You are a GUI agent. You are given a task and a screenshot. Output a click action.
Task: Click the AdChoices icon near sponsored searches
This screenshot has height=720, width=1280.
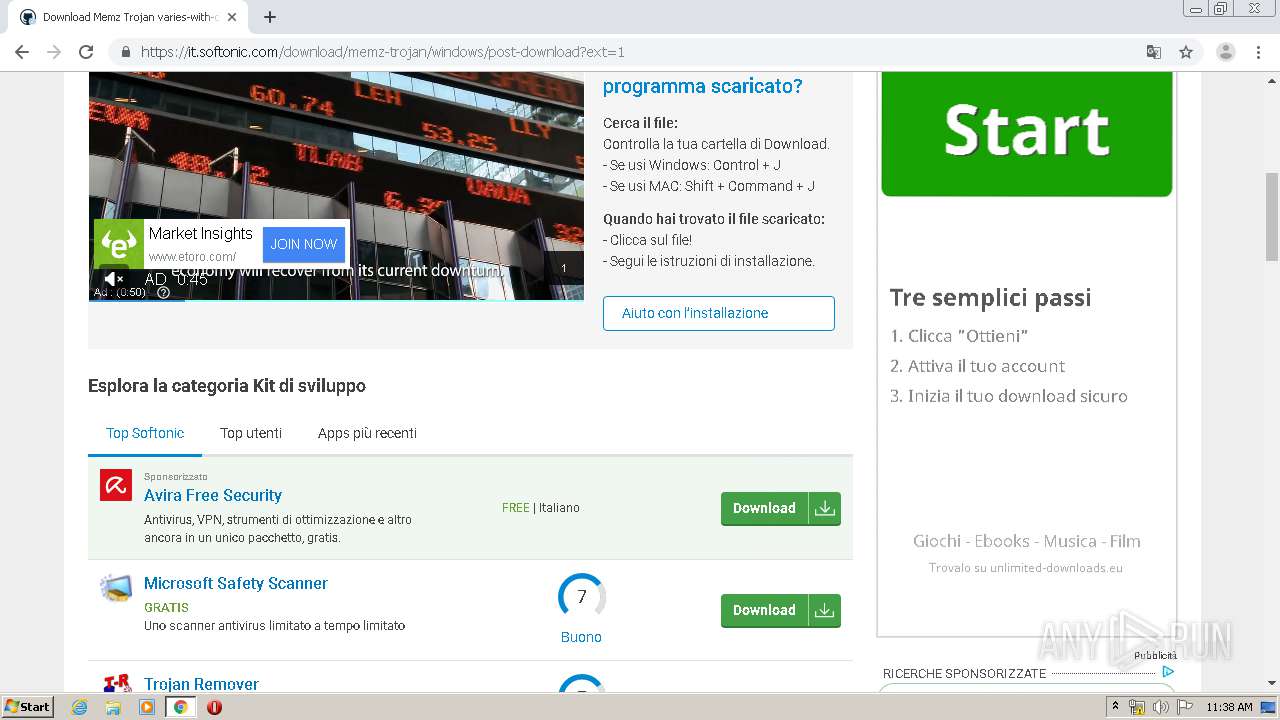point(1167,672)
